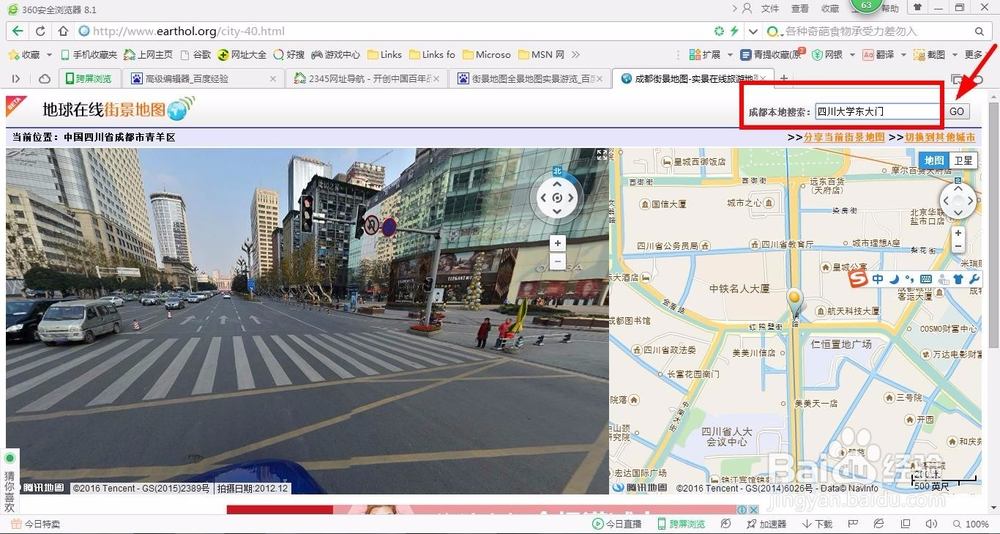The height and width of the screenshot is (534, 1000).
Task: Reload the page with the refresh icon
Action: [x=40, y=31]
